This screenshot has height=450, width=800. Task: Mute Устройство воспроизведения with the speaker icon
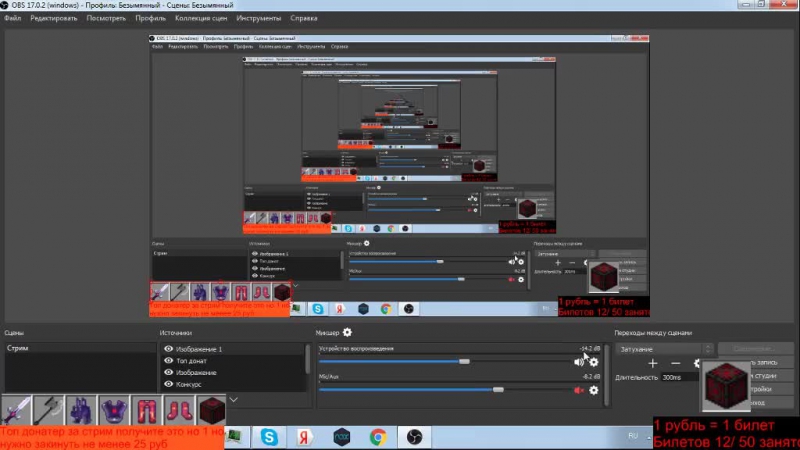579,362
